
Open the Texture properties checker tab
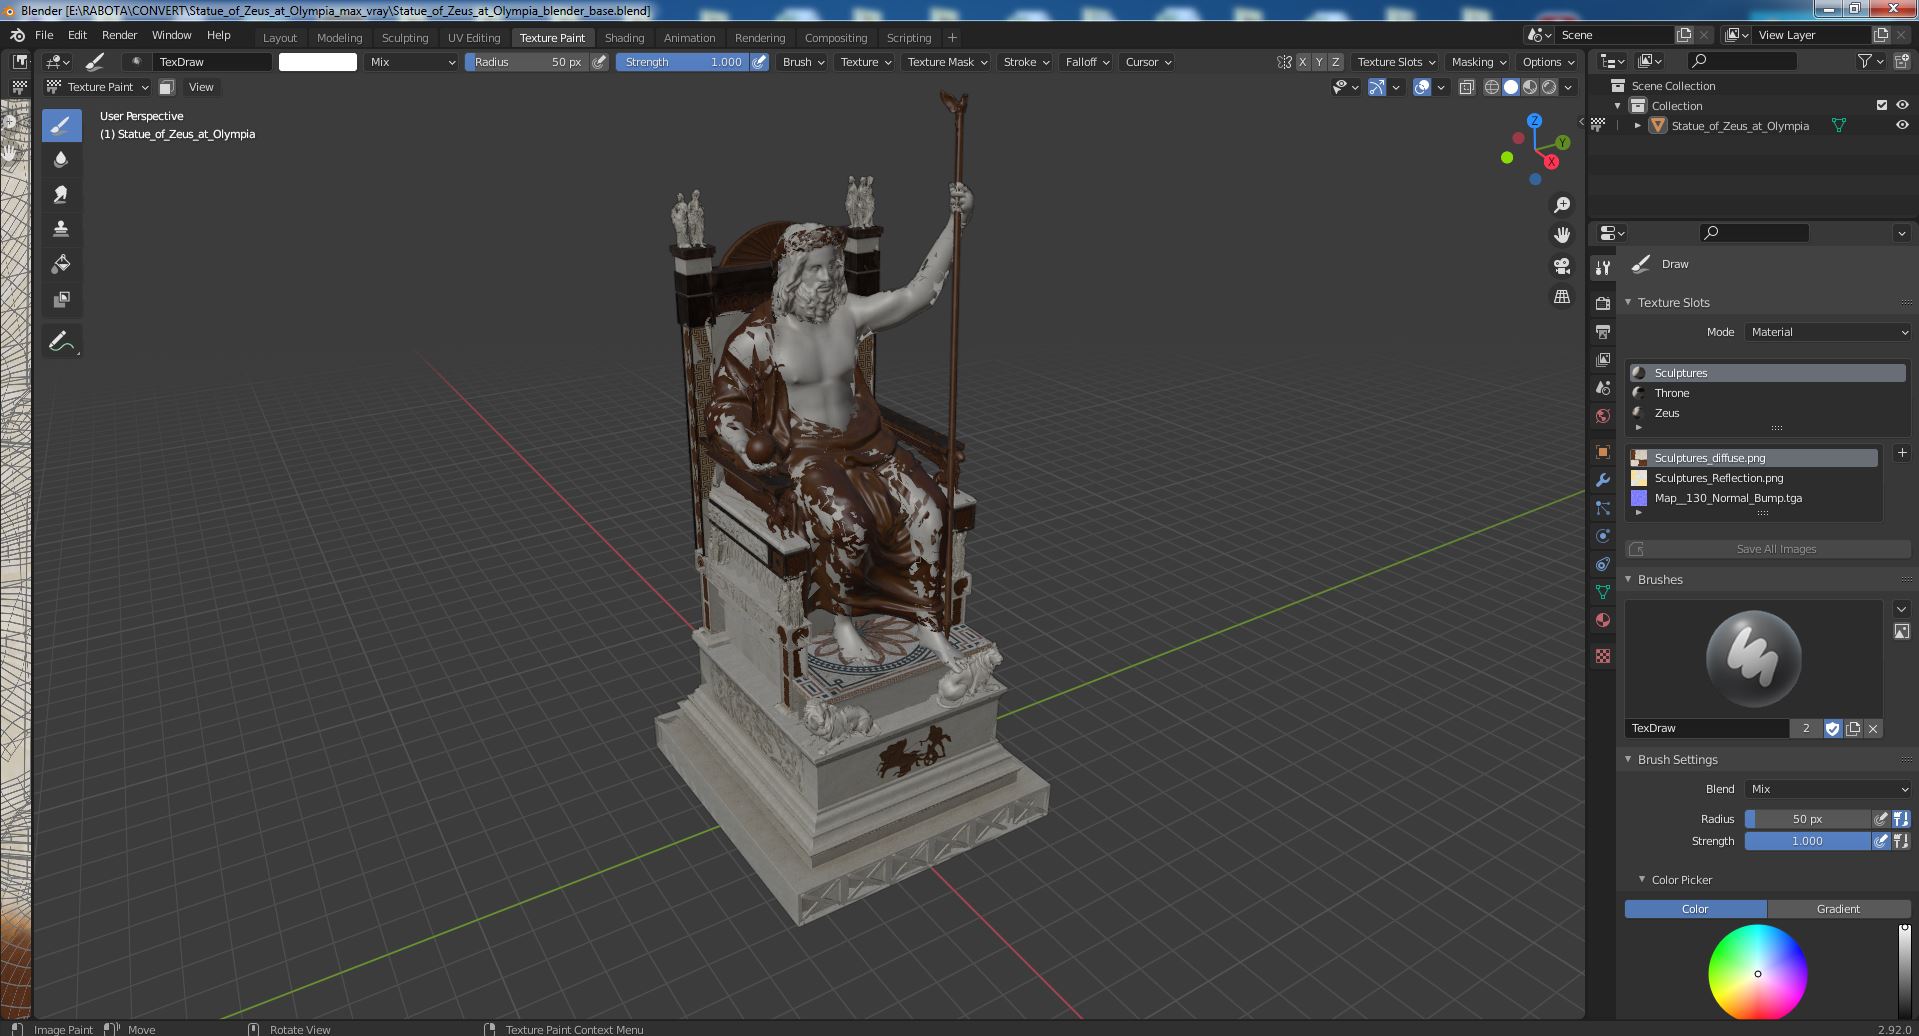coord(1603,656)
